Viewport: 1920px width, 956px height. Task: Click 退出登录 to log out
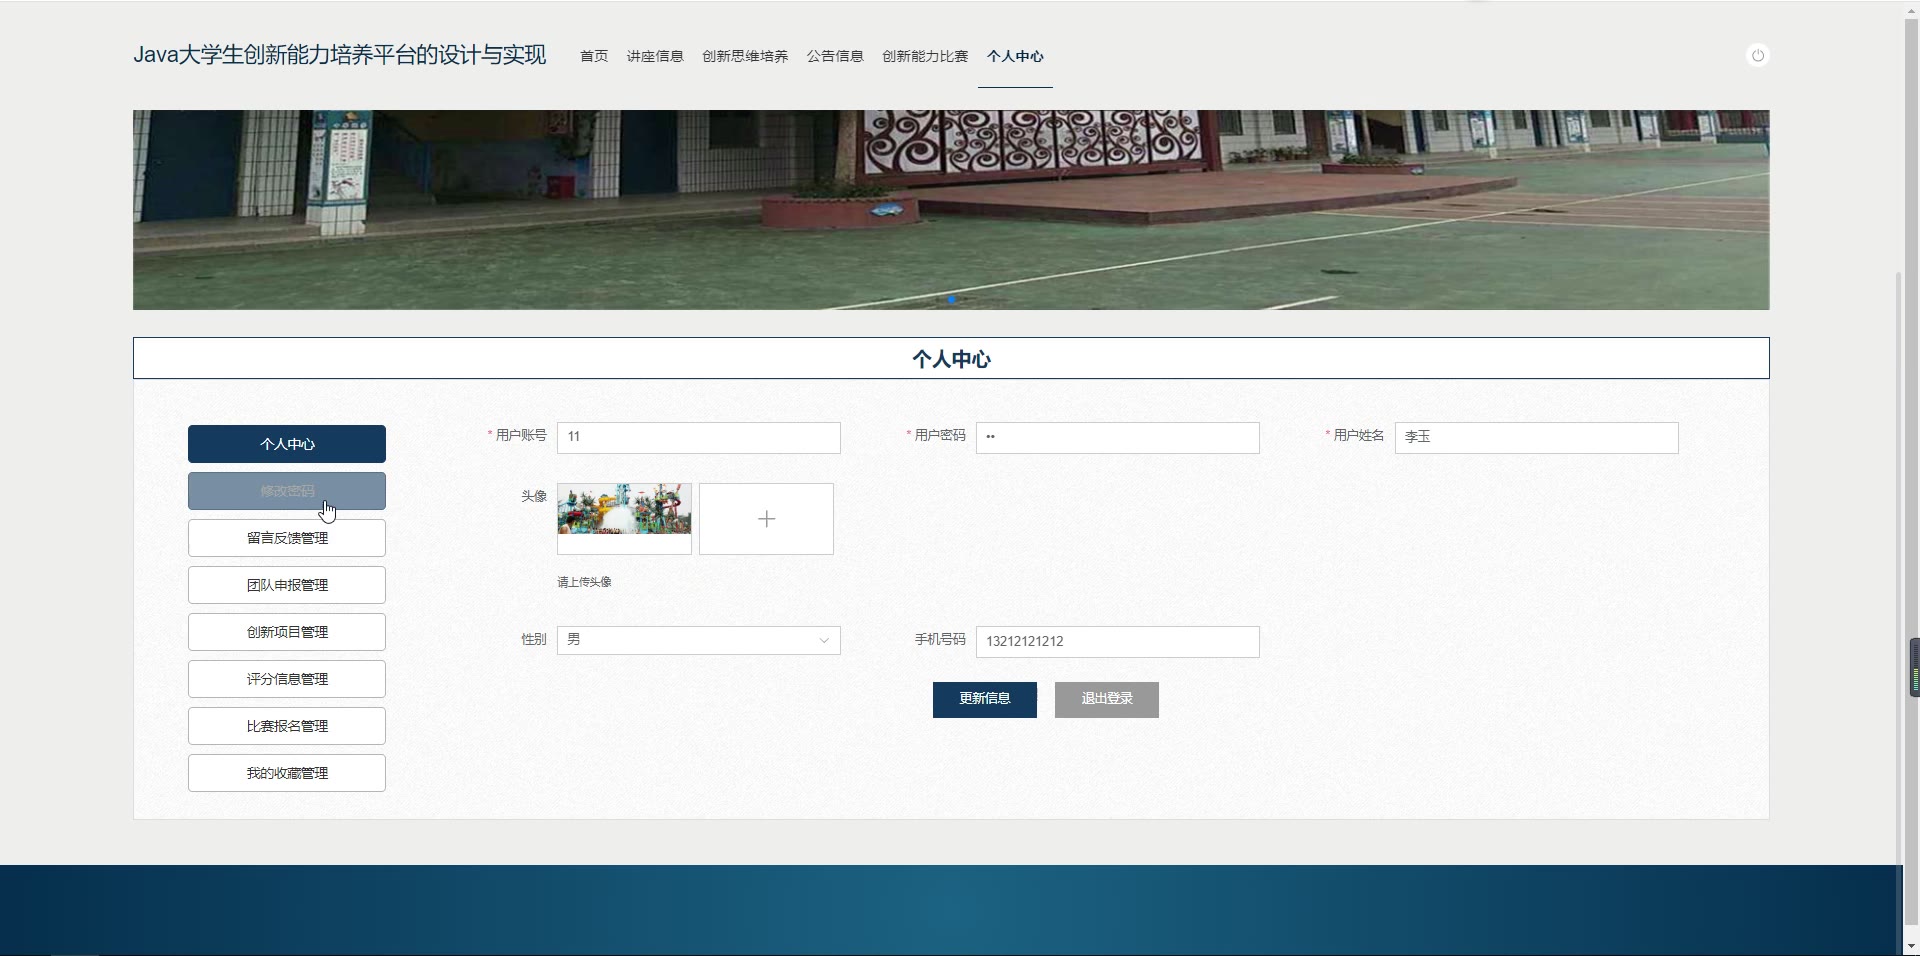[1107, 699]
